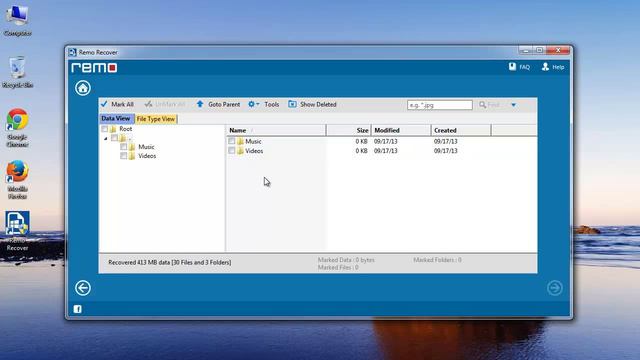
Task: Open the Help link text
Action: pos(558,67)
